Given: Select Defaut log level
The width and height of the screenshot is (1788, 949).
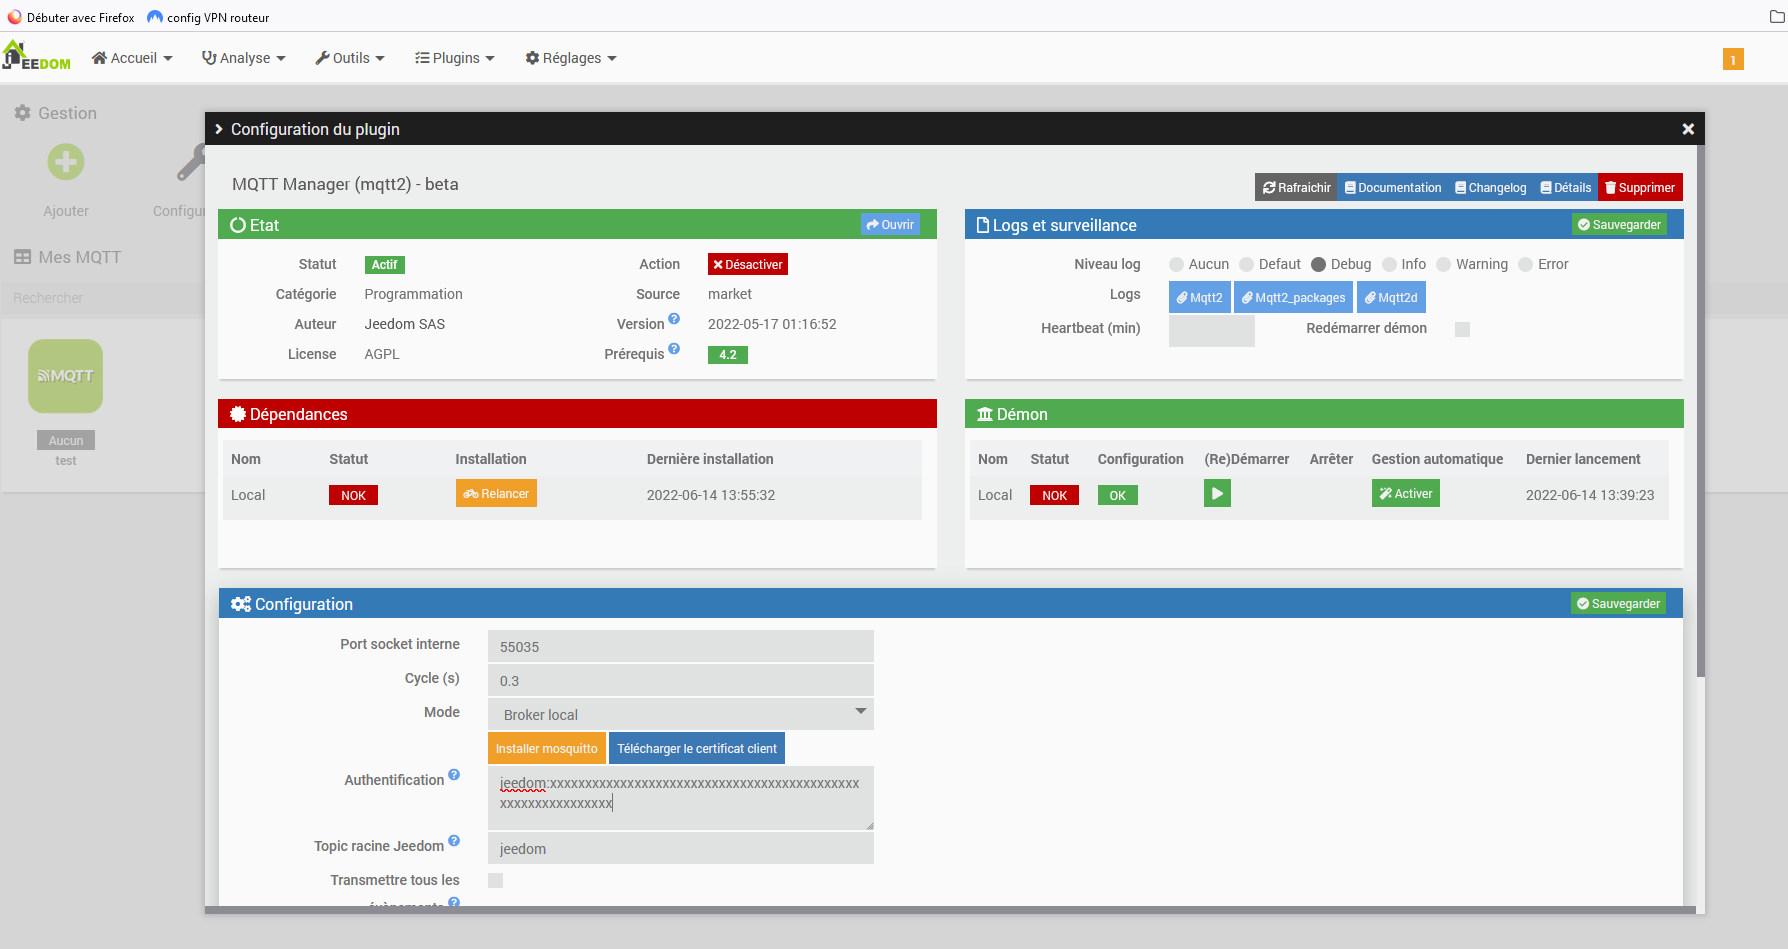Looking at the screenshot, I should point(1246,265).
